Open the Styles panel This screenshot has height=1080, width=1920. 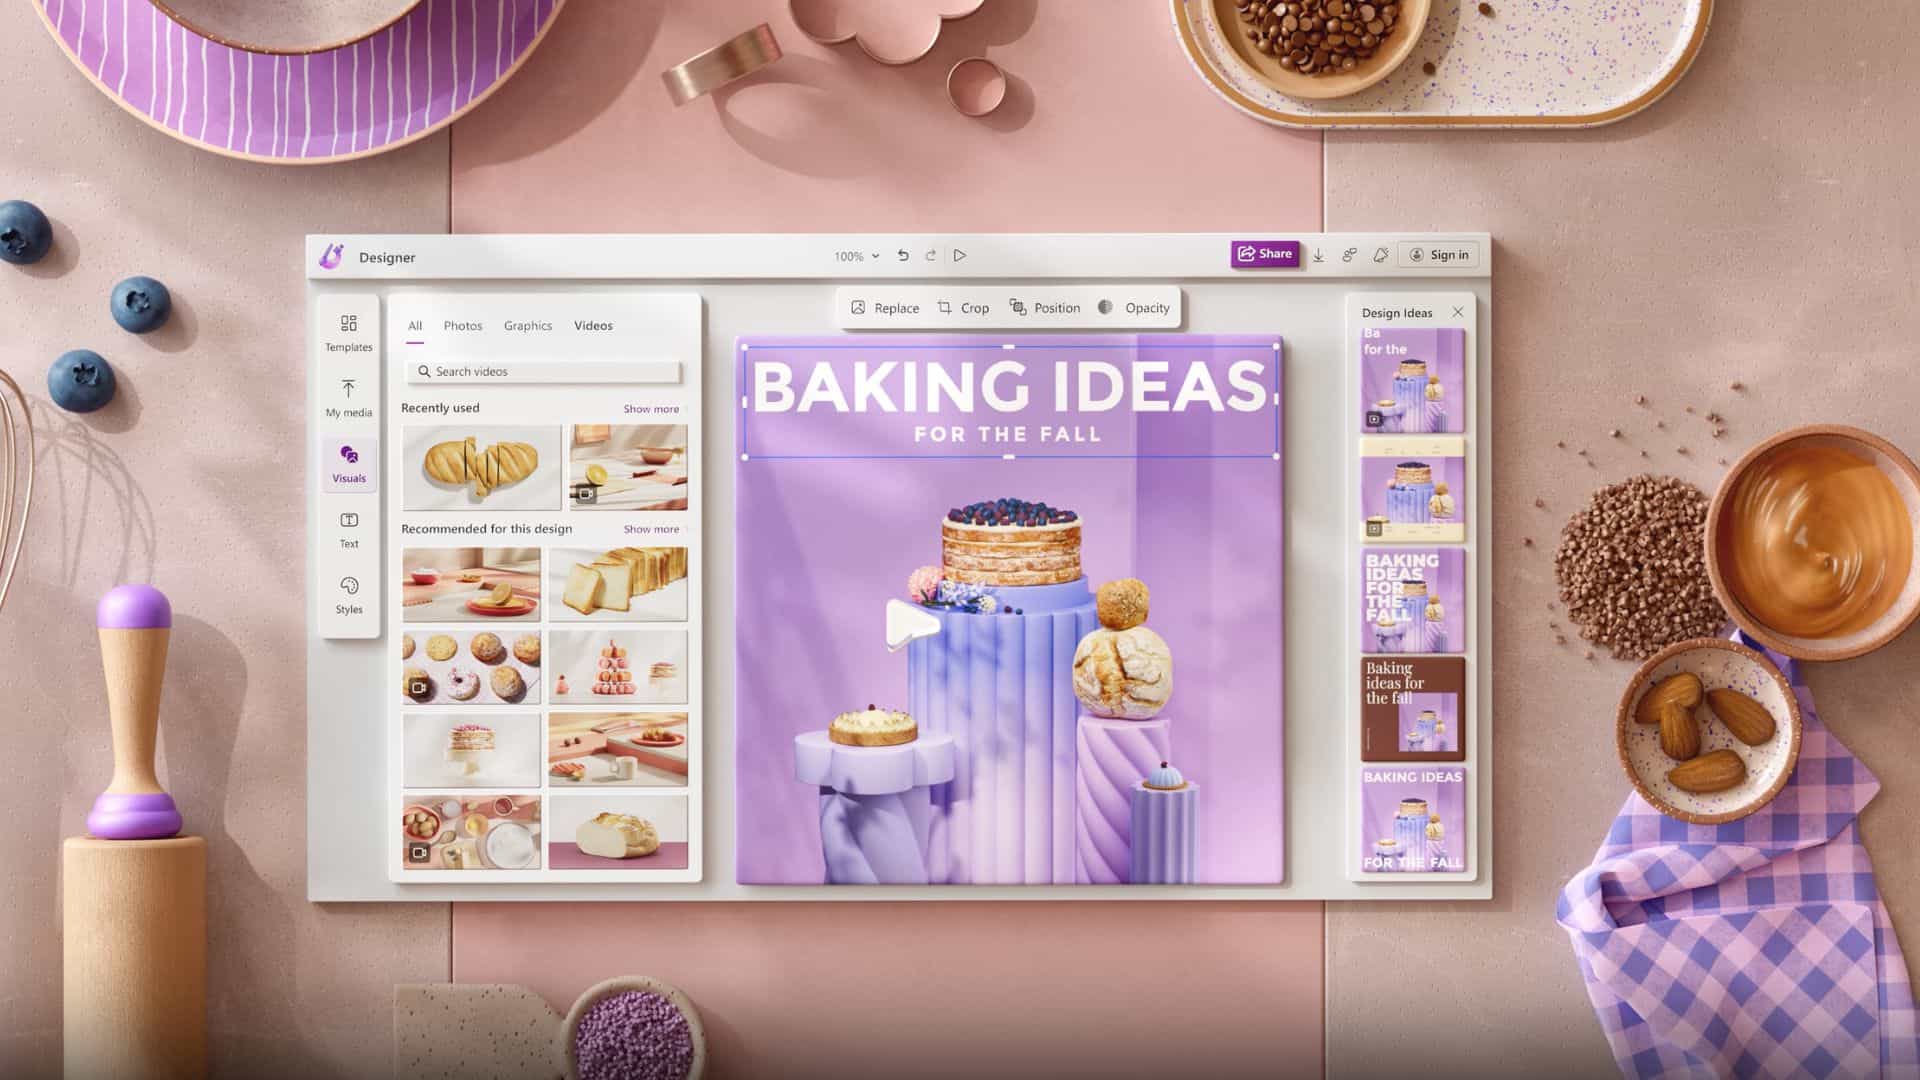(x=348, y=593)
